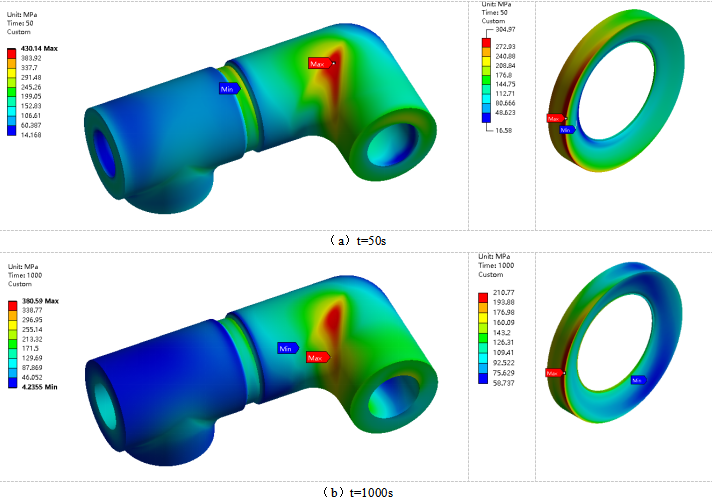Click the 380.59 Max legend value
Image resolution: width=712 pixels, height=501 pixels.
[x=39, y=300]
